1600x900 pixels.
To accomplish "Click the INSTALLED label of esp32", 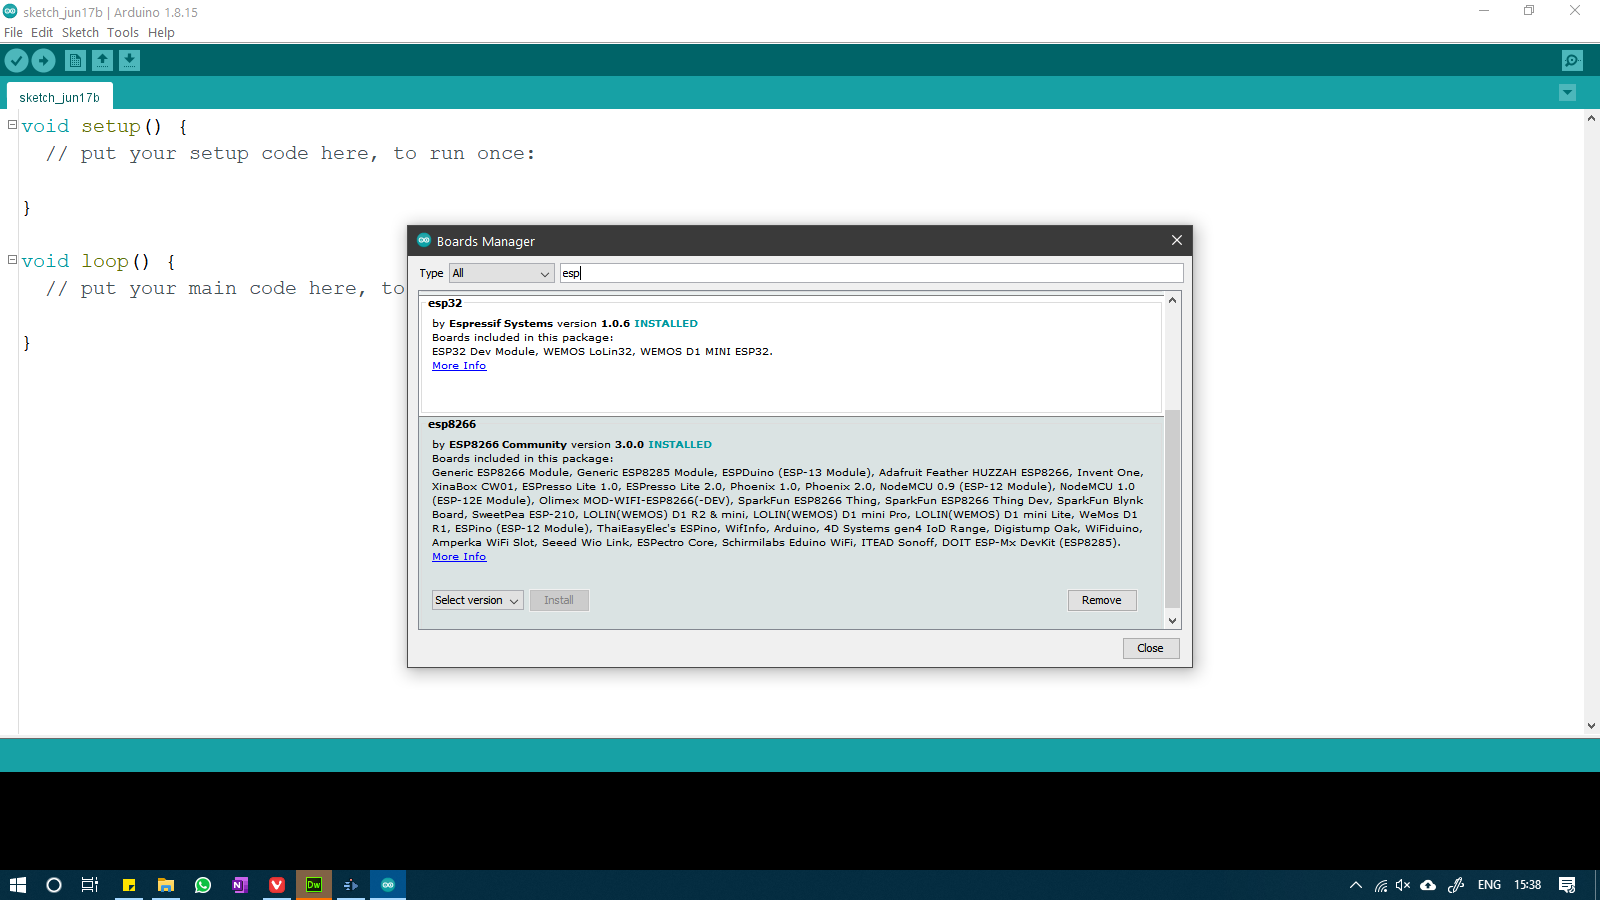I will pyautogui.click(x=666, y=324).
